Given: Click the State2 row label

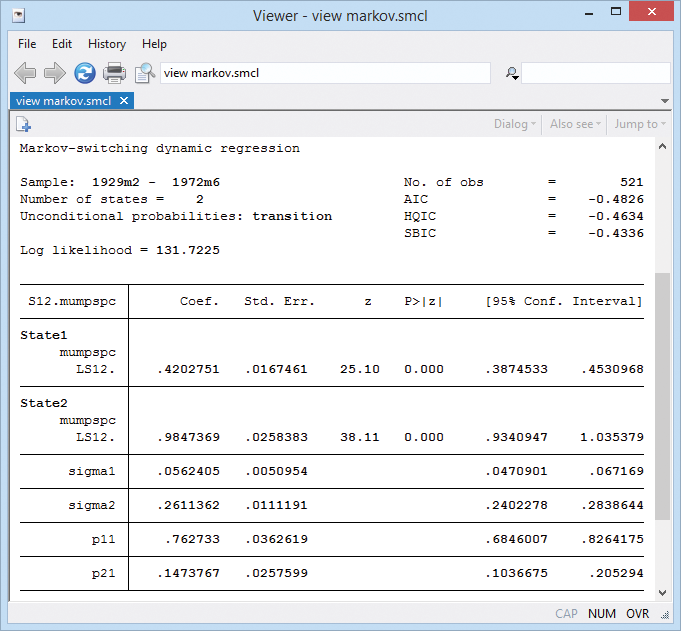Looking at the screenshot, I should [43, 403].
